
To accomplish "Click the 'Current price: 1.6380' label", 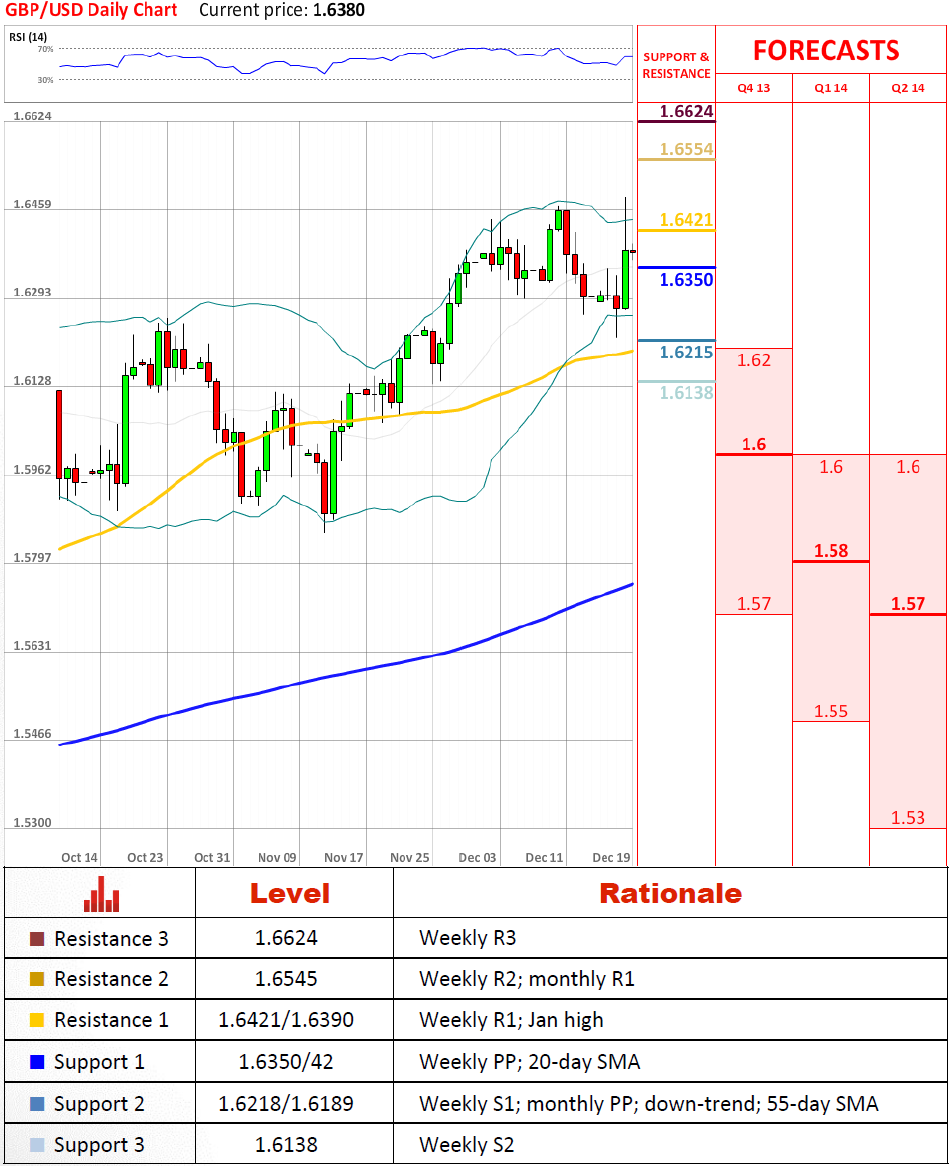I will 282,10.
